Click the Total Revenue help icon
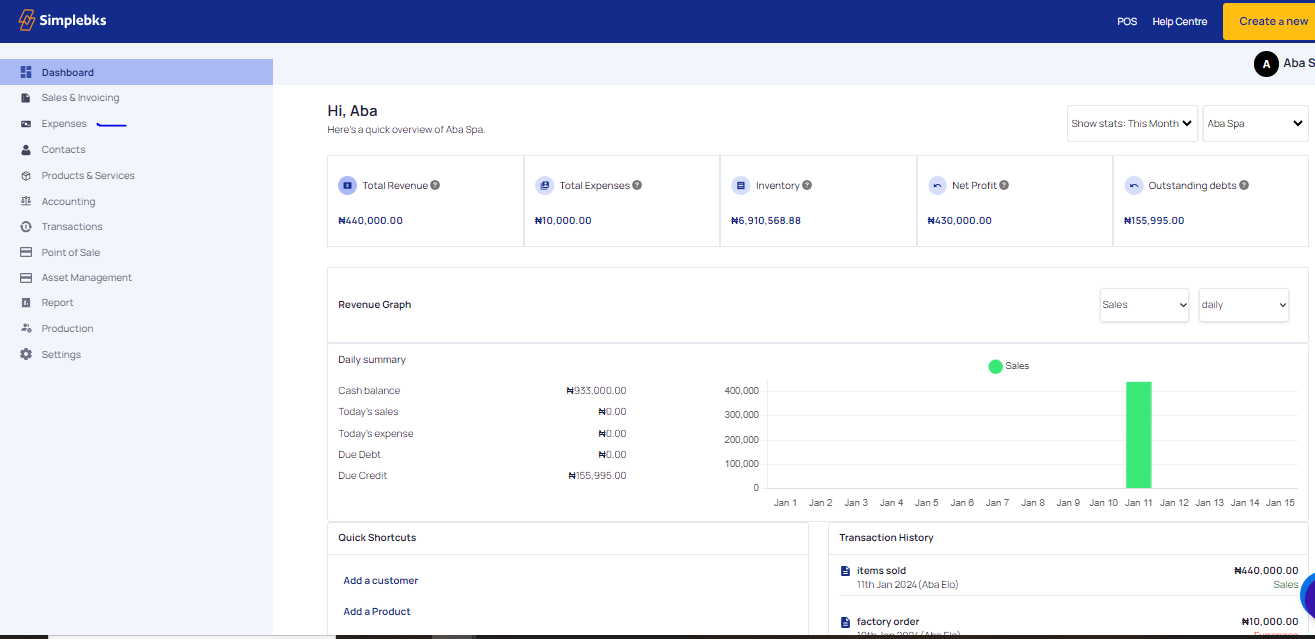This screenshot has width=1315, height=639. coord(435,185)
